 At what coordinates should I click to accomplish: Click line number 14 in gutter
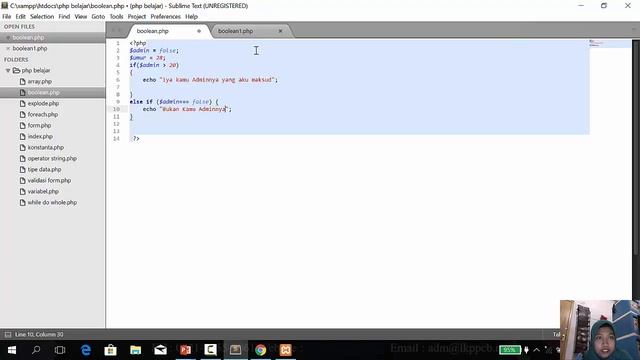[117, 139]
